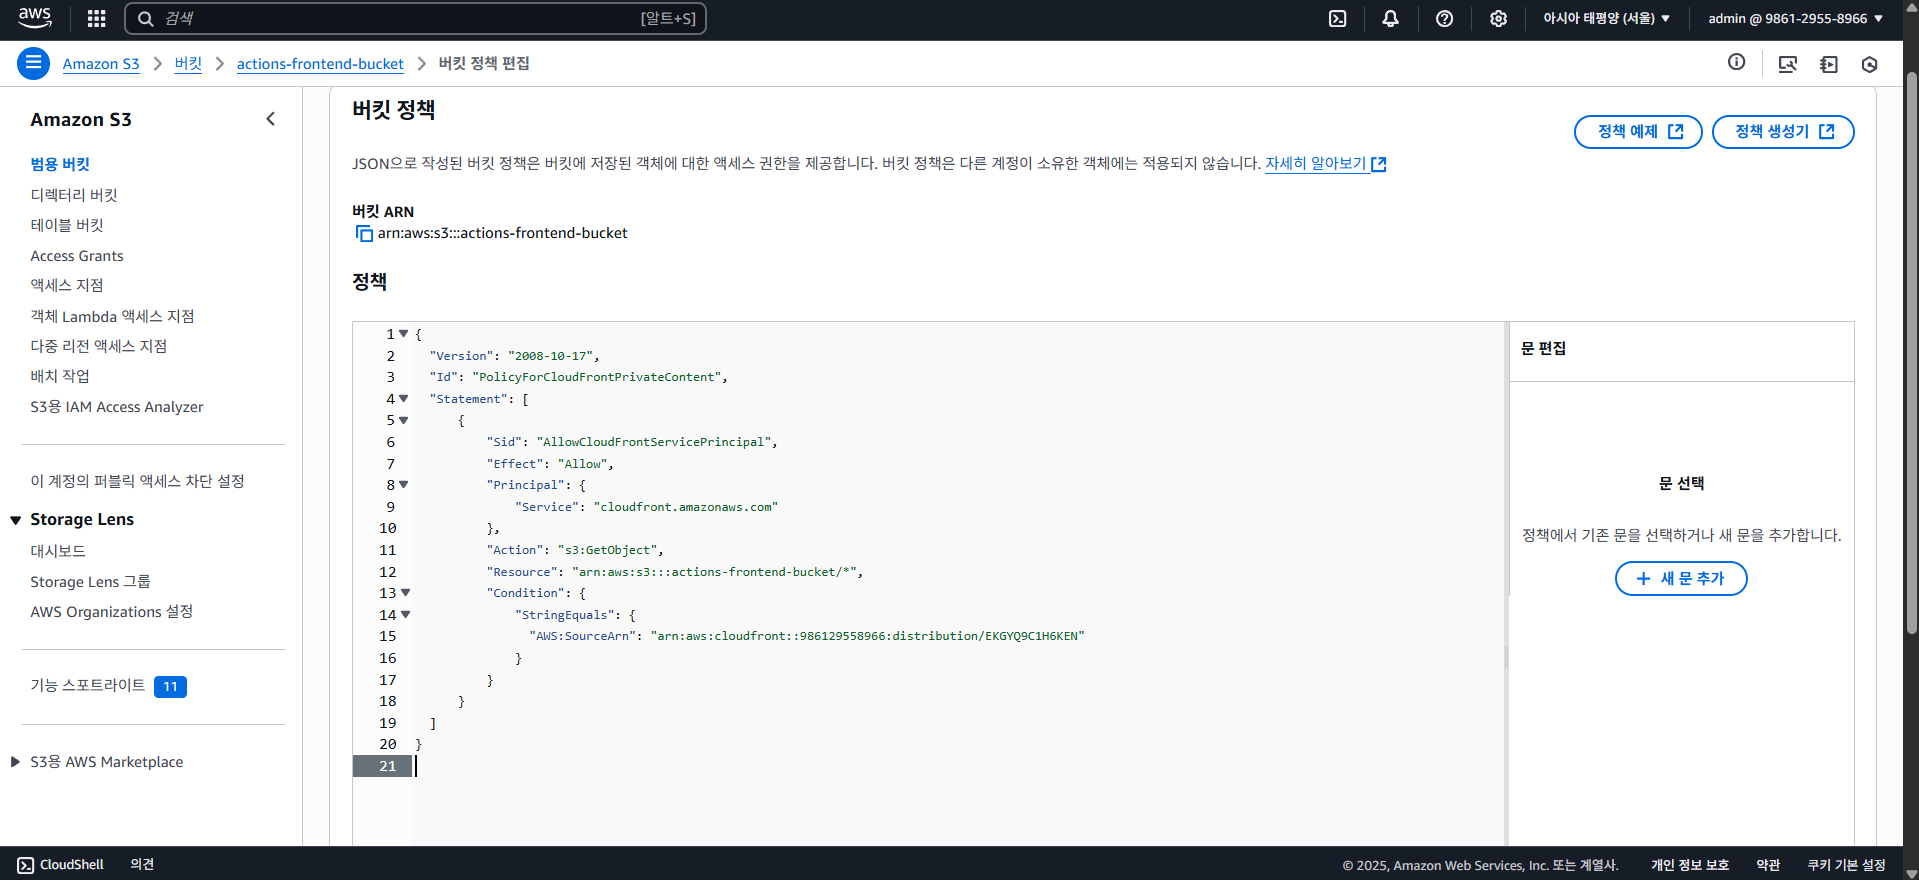
Task: Click into the top search field
Action: point(415,18)
